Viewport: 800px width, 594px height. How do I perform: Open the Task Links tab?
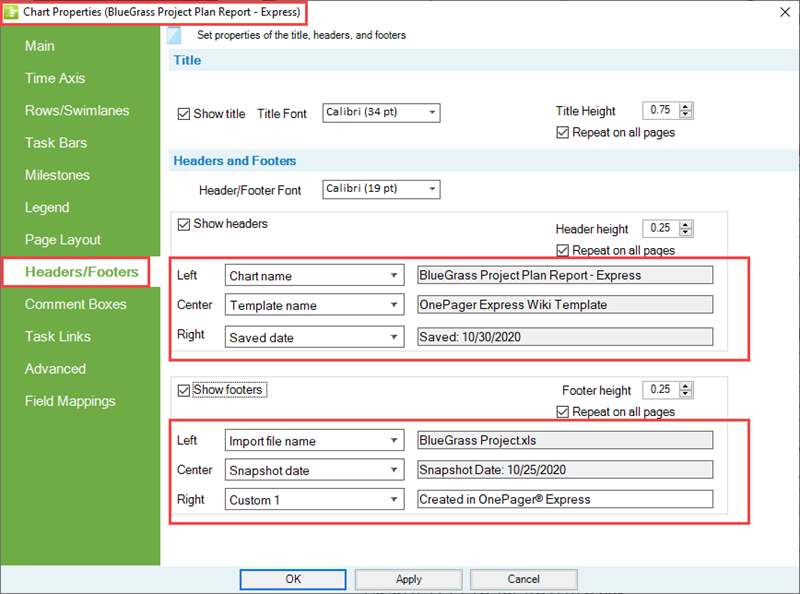(x=58, y=336)
